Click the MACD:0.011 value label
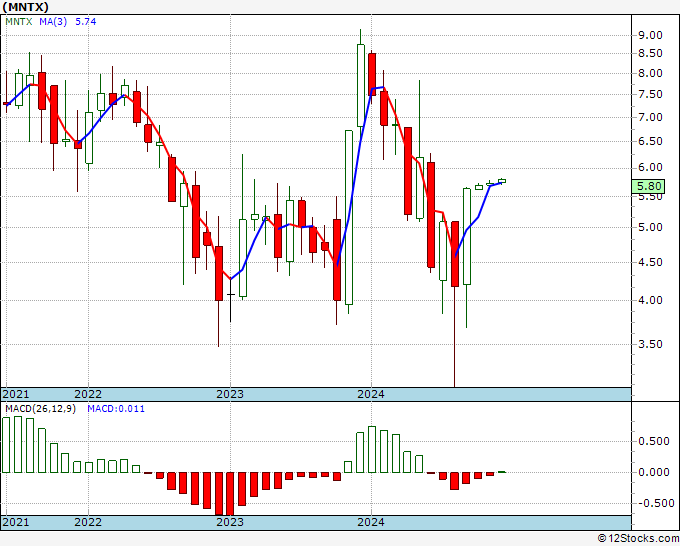The image size is (680, 546). [x=116, y=409]
